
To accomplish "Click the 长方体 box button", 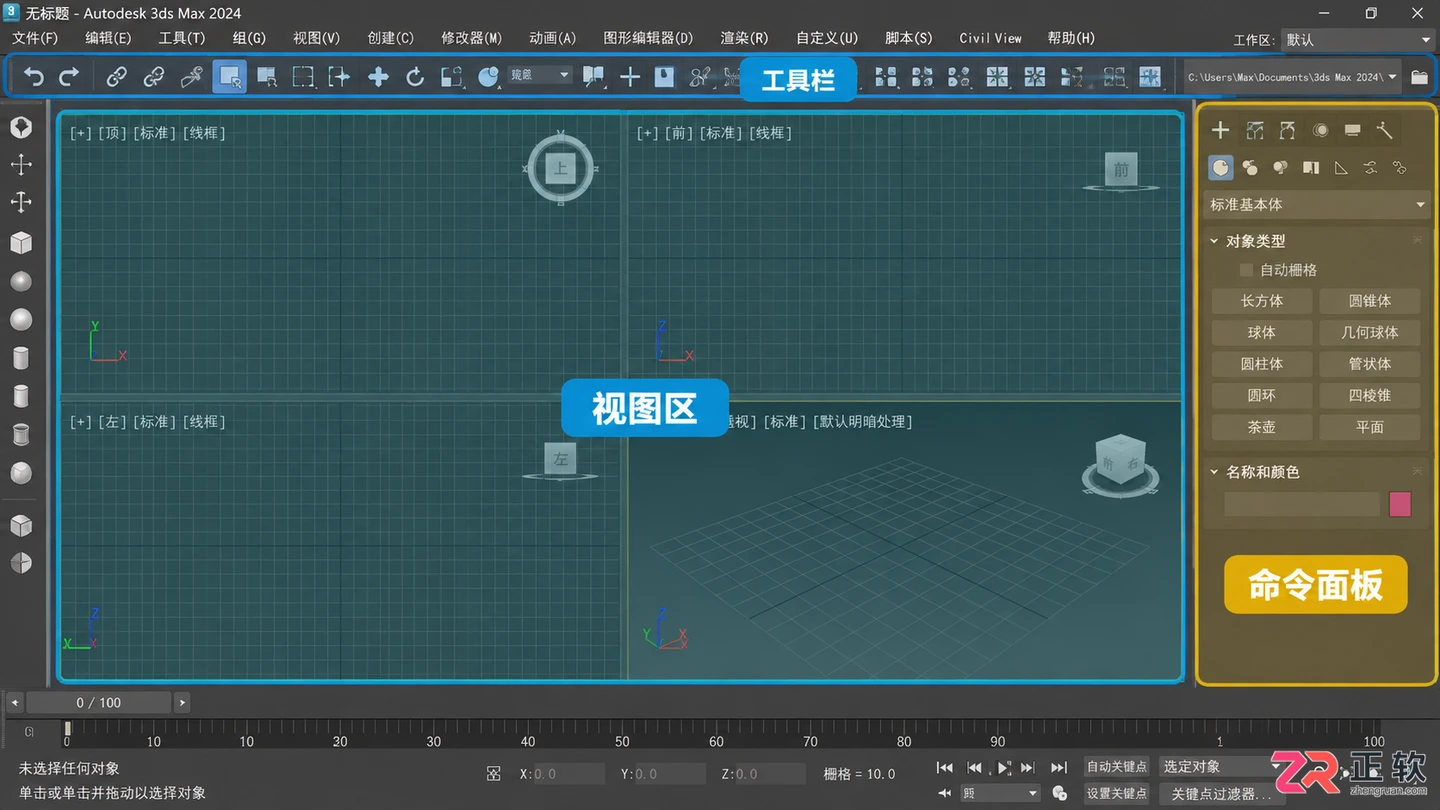I will [x=1262, y=301].
